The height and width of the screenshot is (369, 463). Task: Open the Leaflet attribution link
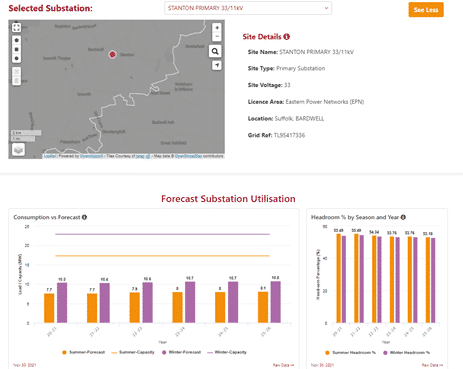pos(50,156)
